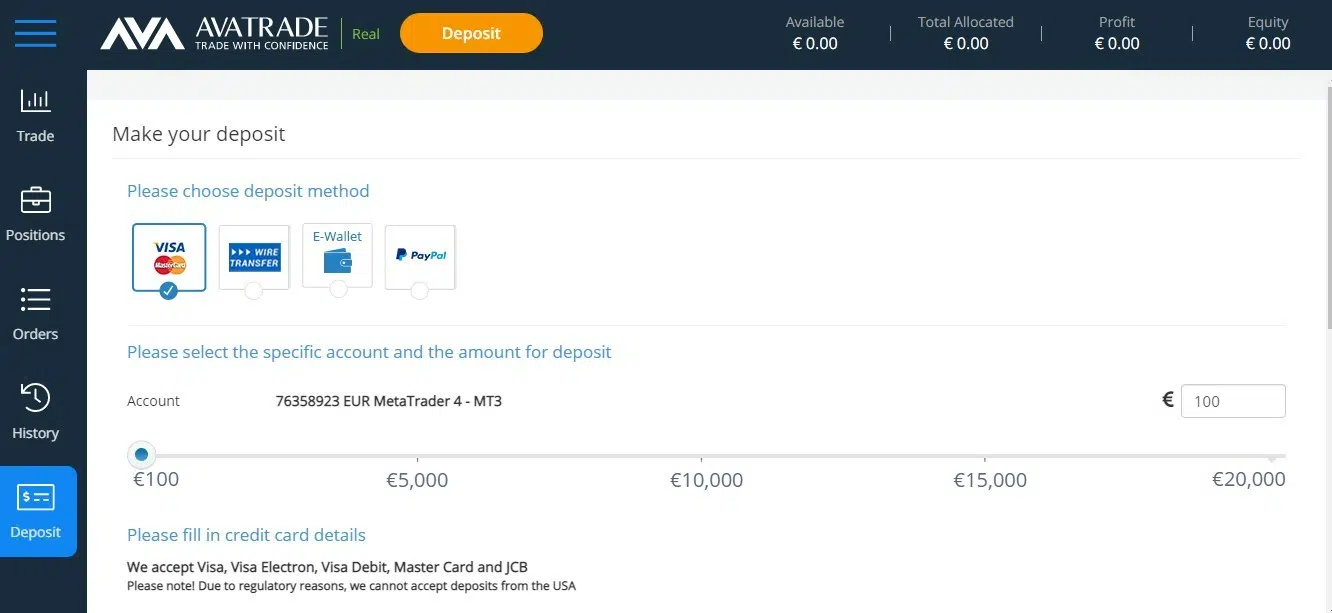Click the account 76358923 EUR MetaTrader text

pyautogui.click(x=388, y=401)
